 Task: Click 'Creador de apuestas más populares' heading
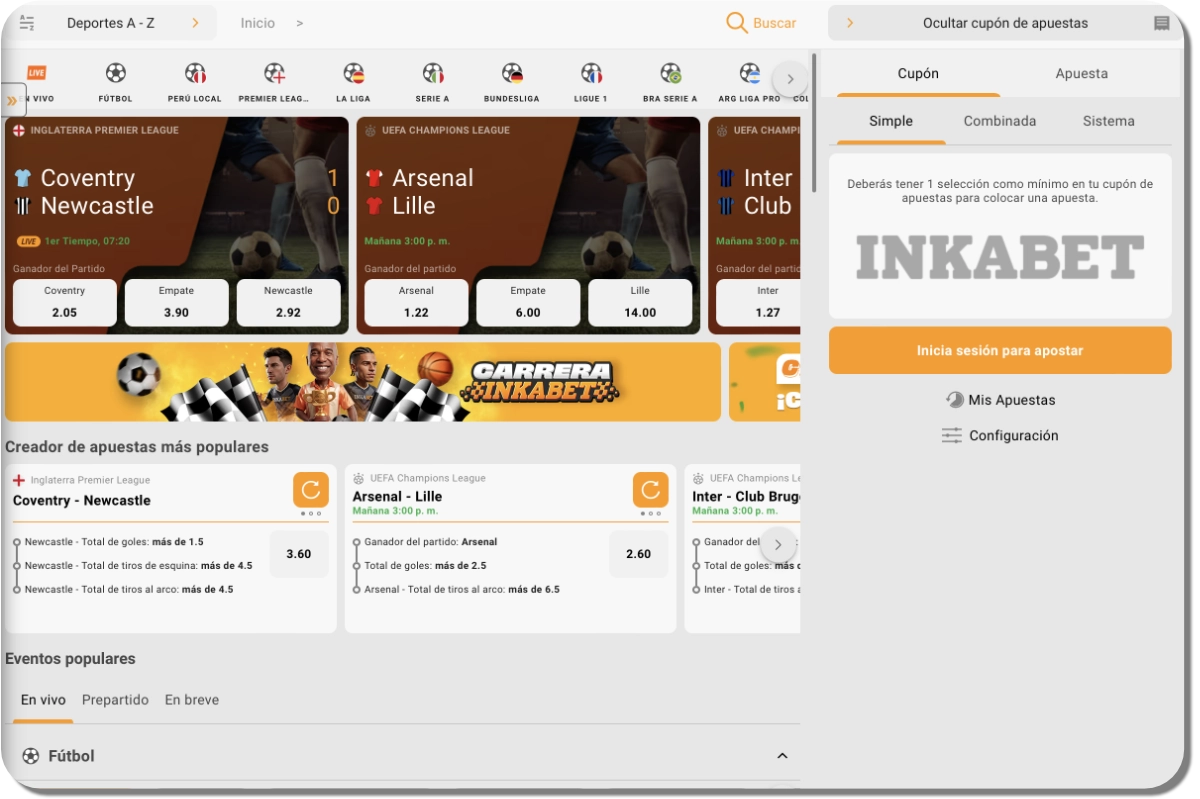click(137, 447)
